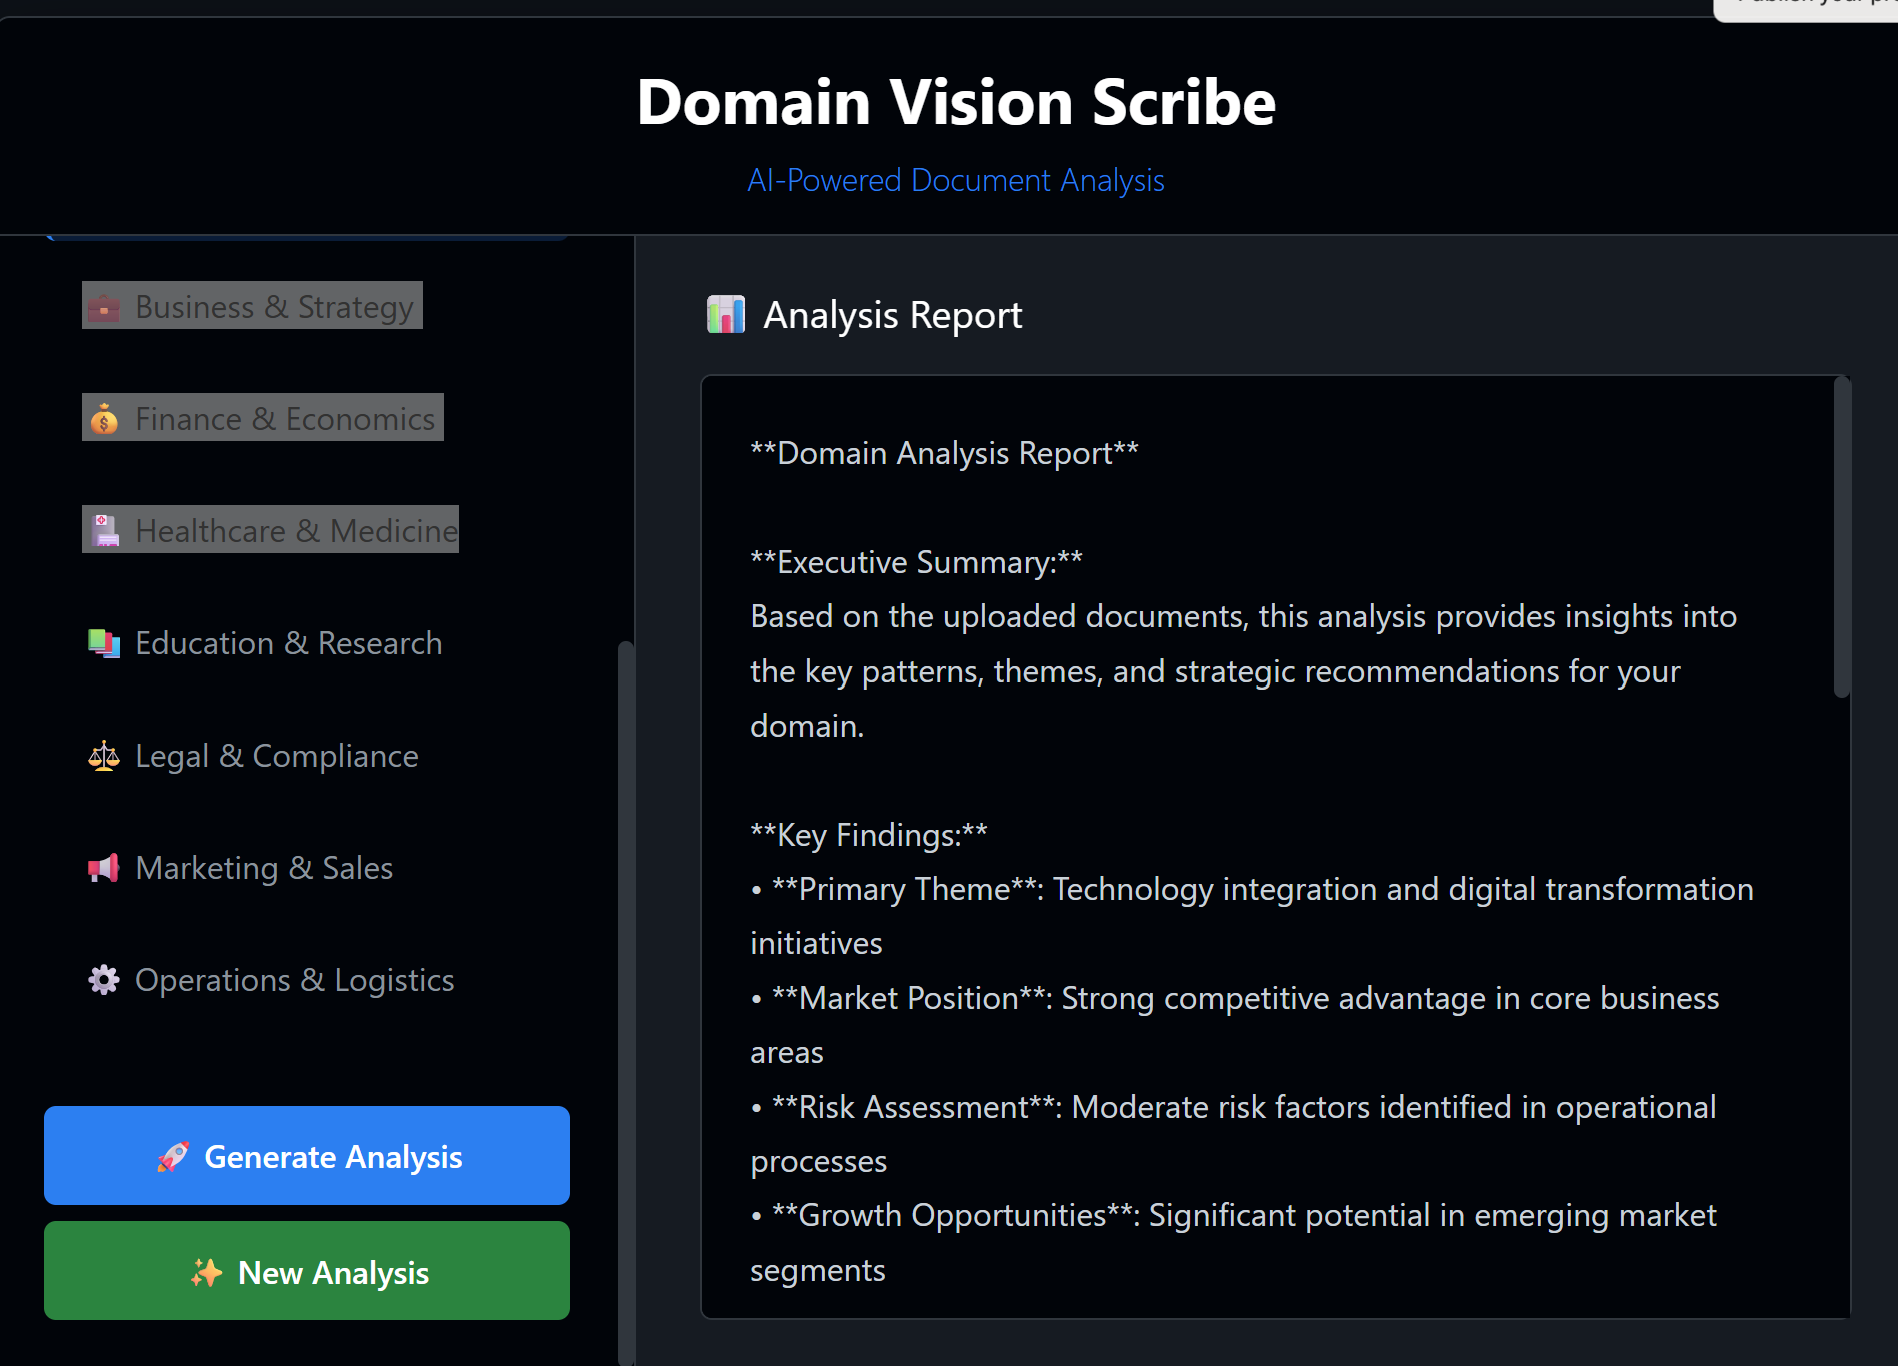This screenshot has width=1898, height=1366.
Task: Click the **Key Findings:** line
Action: pos(869,835)
